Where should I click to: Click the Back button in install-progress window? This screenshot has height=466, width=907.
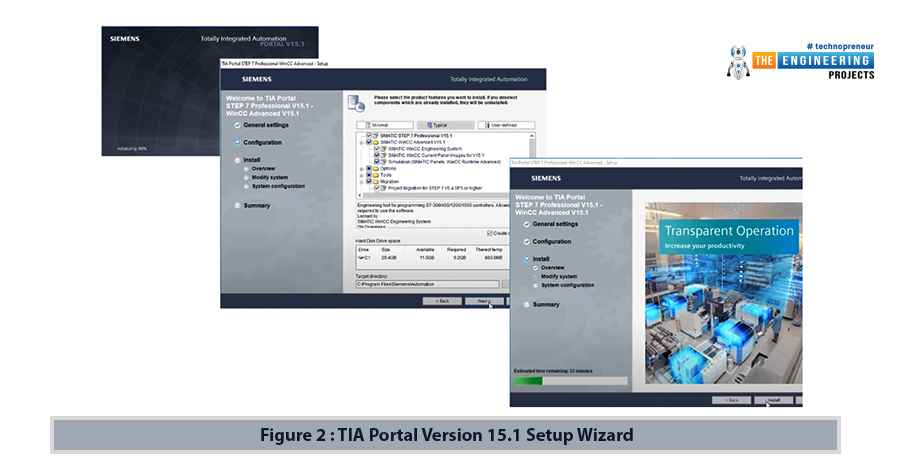click(731, 400)
